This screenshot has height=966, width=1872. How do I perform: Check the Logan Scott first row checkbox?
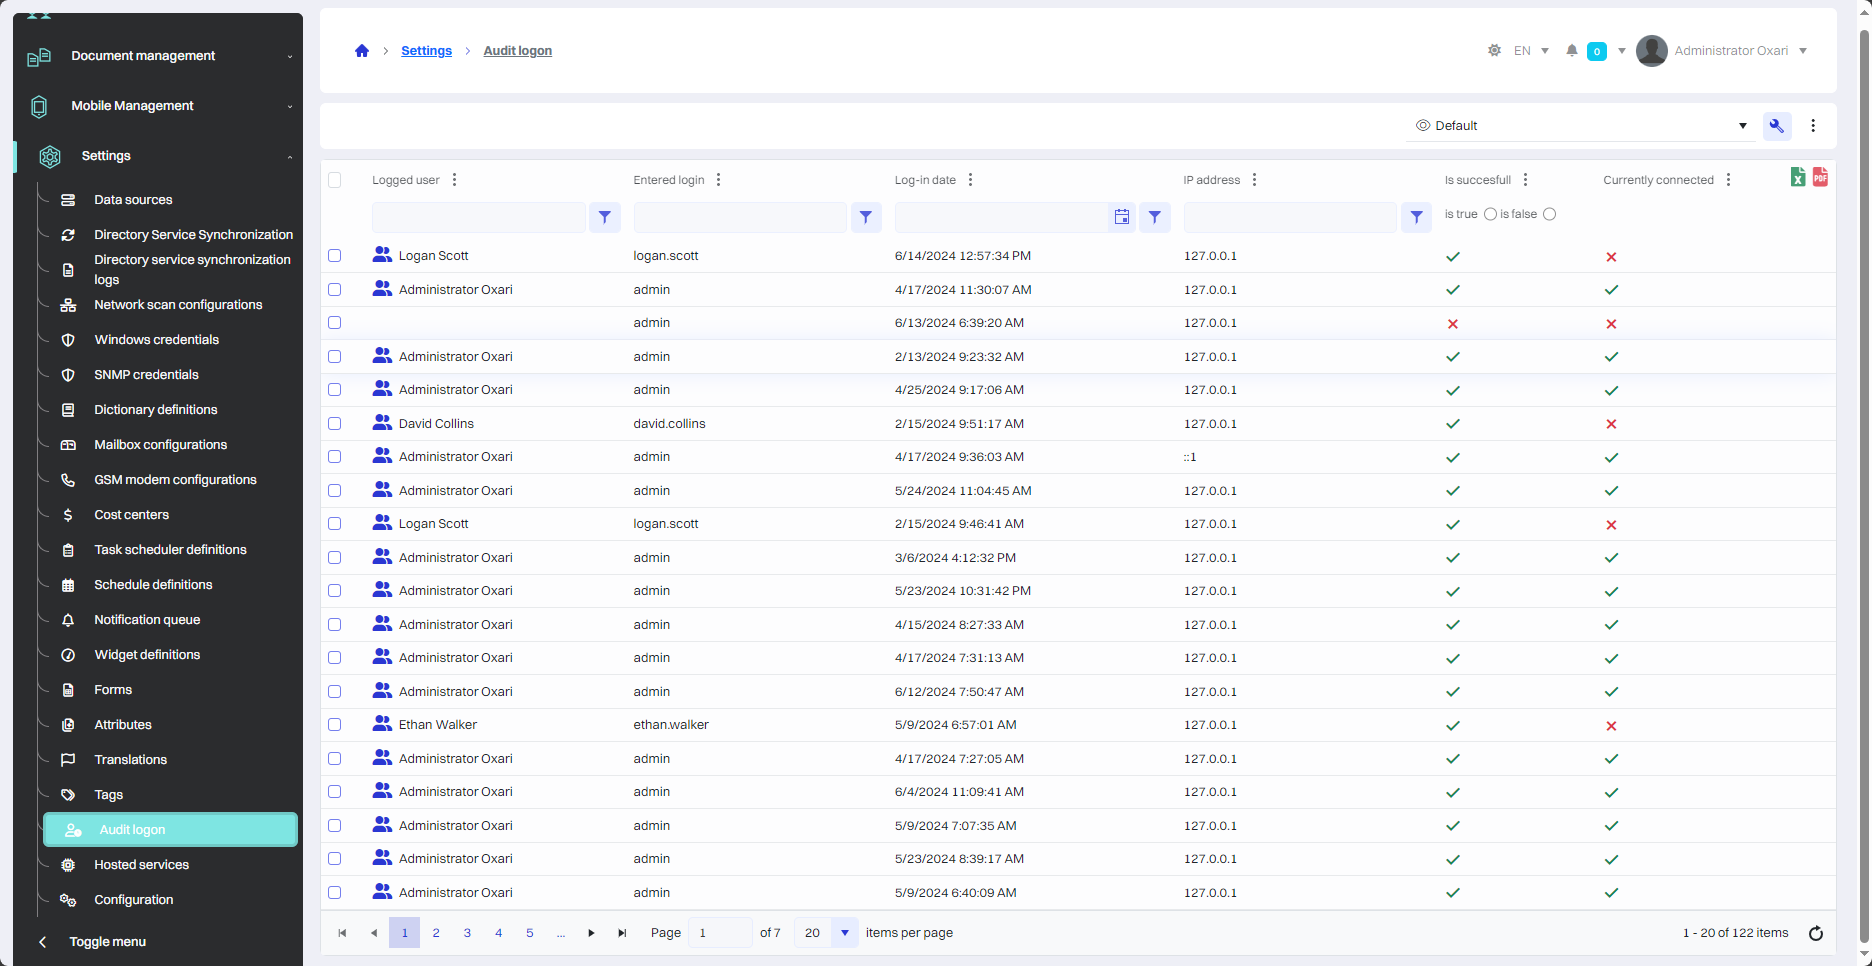(x=335, y=256)
